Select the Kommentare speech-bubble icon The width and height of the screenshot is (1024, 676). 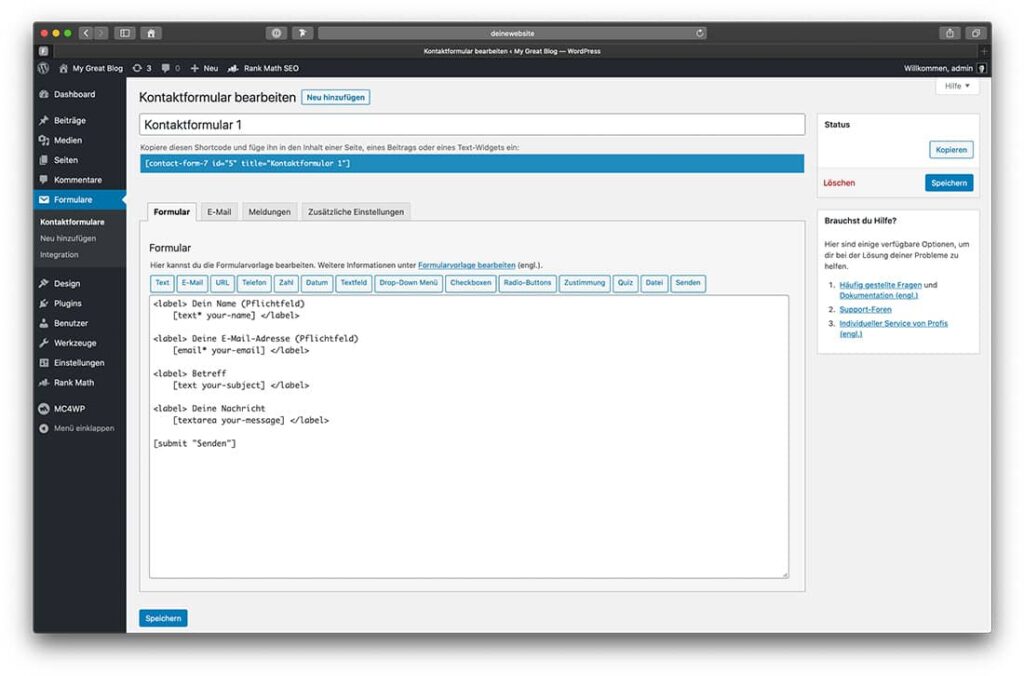[x=44, y=179]
